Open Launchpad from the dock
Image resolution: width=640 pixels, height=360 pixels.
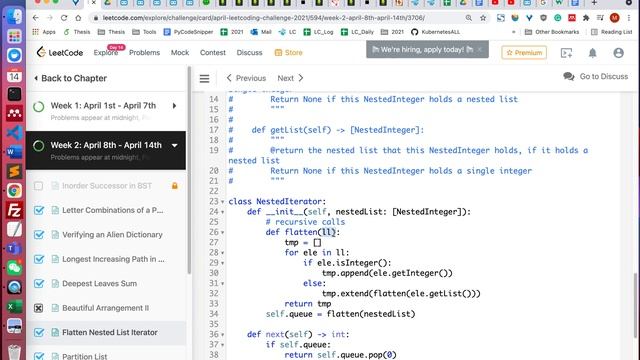pos(14,36)
